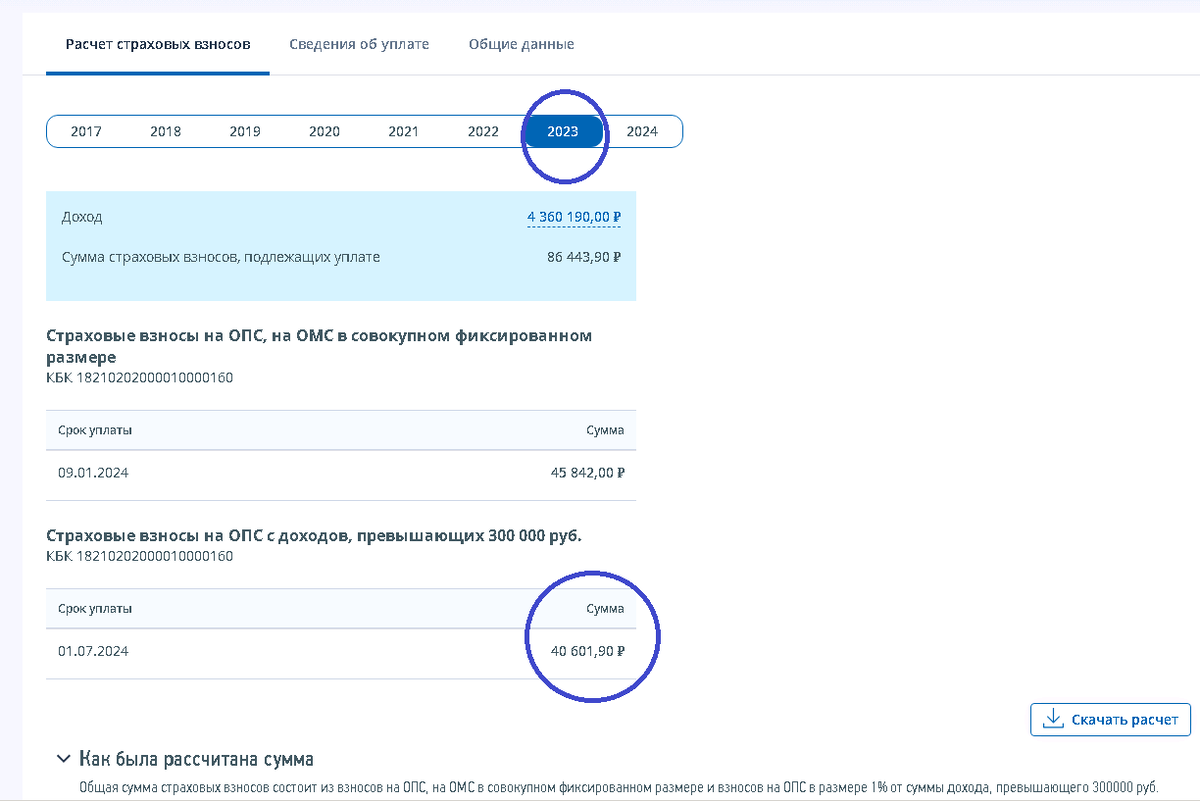
Task: Select year 2023
Action: coord(563,131)
